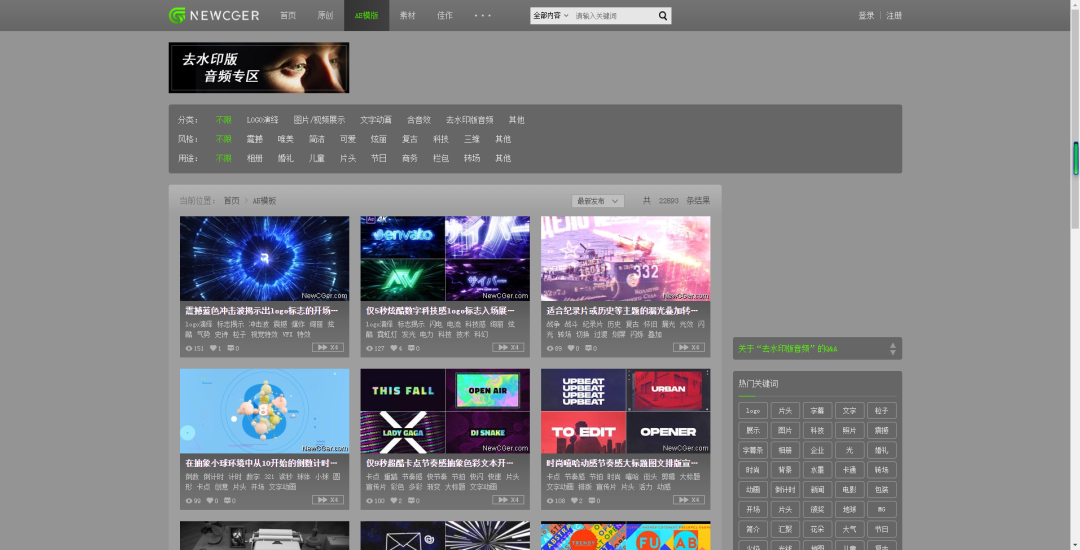The image size is (1080, 550).
Task: Click inside the keyword search input field
Action: click(613, 15)
